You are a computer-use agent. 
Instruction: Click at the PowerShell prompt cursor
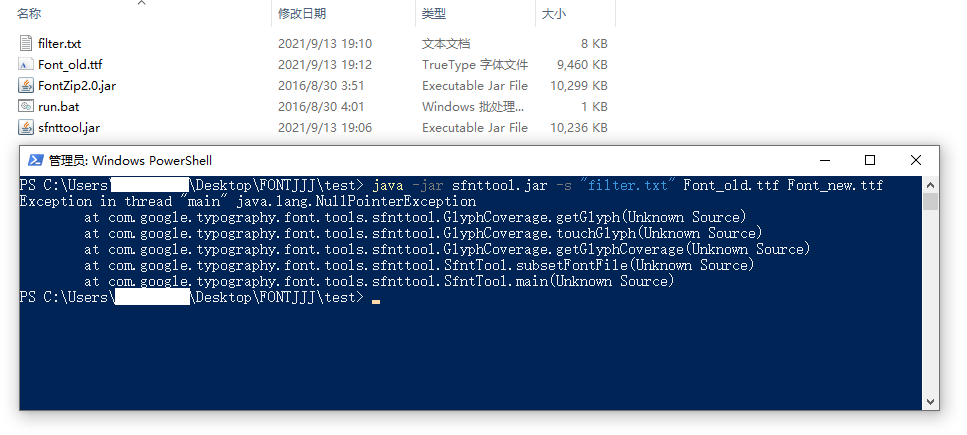tap(376, 301)
